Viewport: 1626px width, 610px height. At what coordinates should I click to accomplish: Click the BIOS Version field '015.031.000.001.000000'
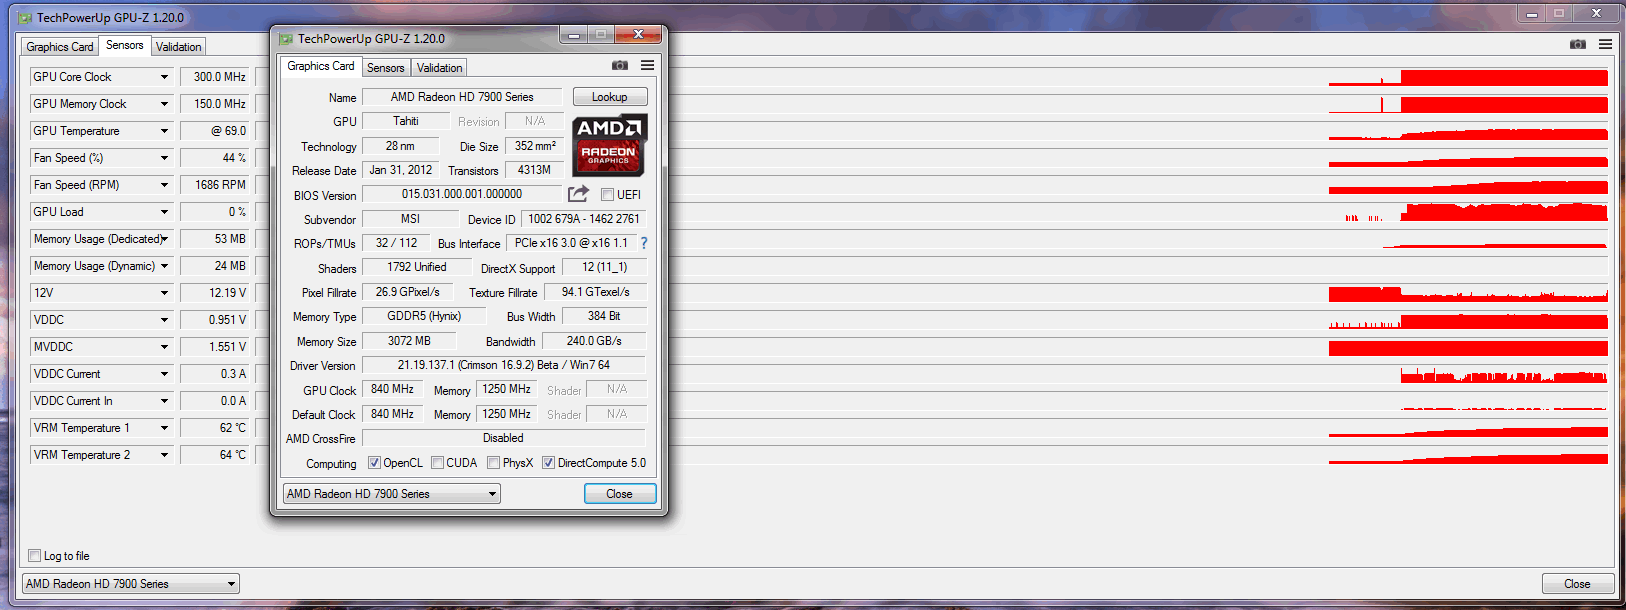[x=462, y=194]
